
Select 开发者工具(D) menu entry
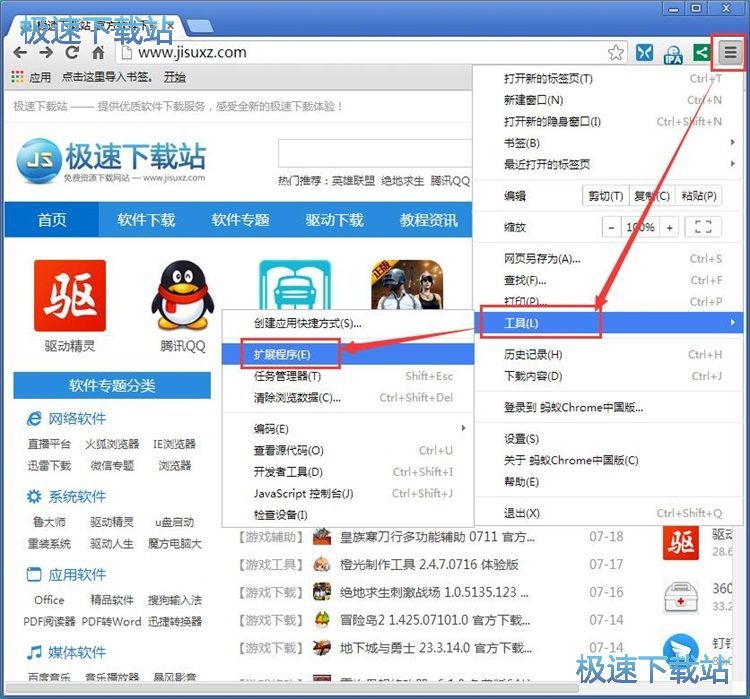(x=348, y=472)
